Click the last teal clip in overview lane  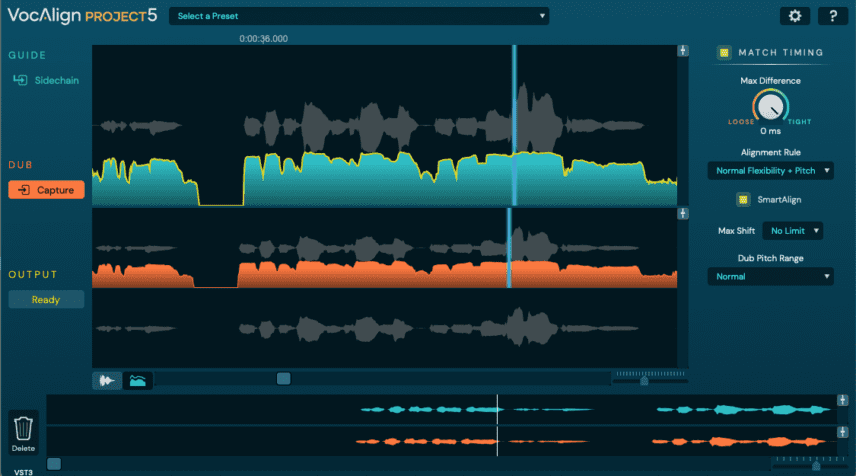pyautogui.click(x=744, y=409)
